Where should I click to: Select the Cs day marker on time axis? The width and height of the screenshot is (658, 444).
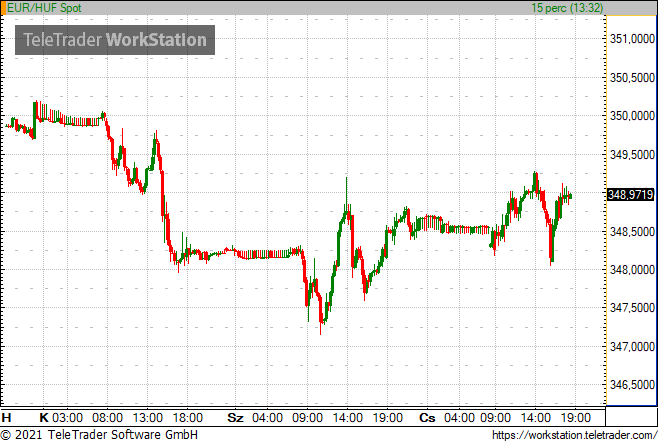coord(427,418)
